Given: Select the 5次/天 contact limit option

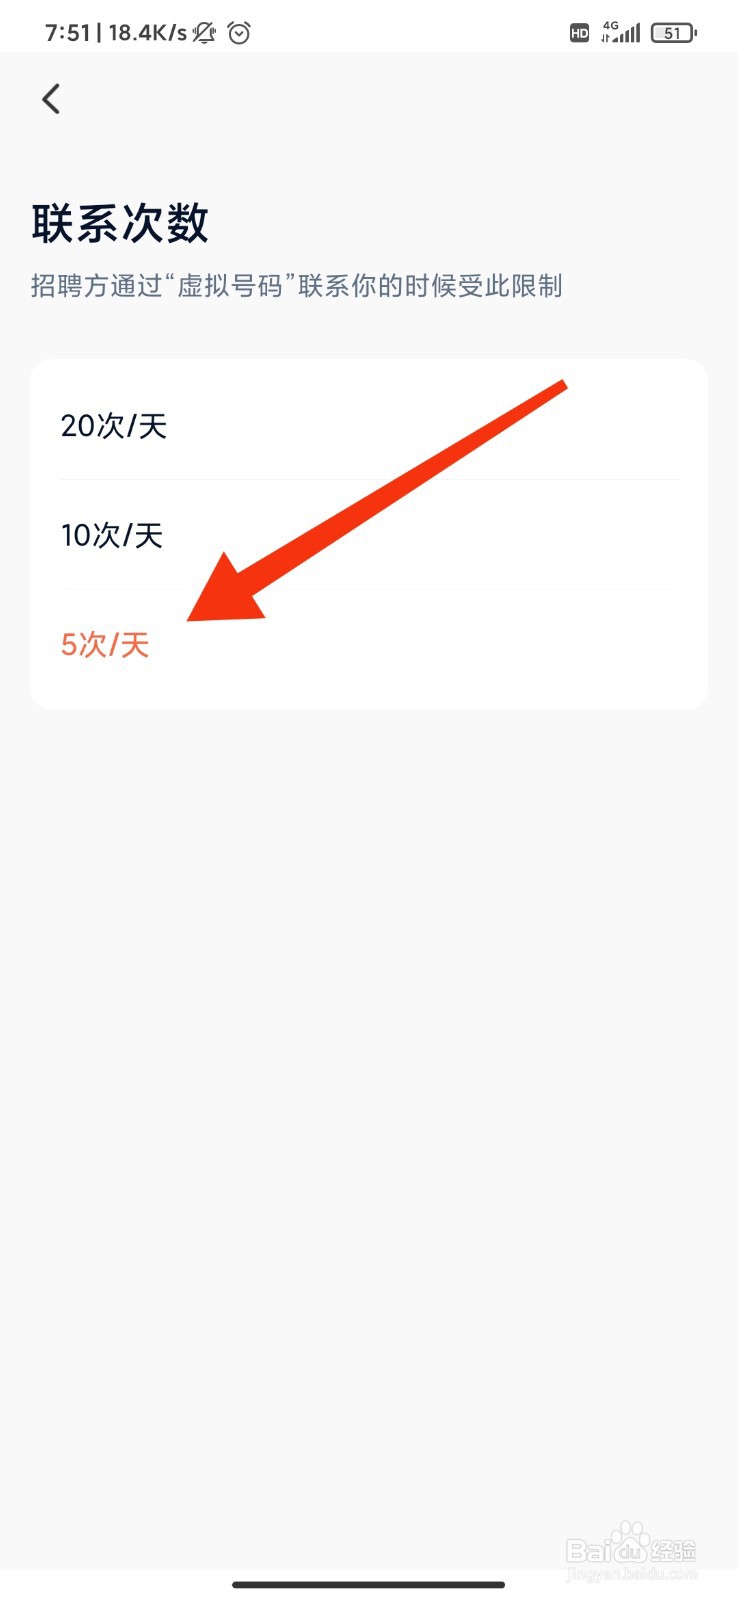Looking at the screenshot, I should click(x=106, y=645).
